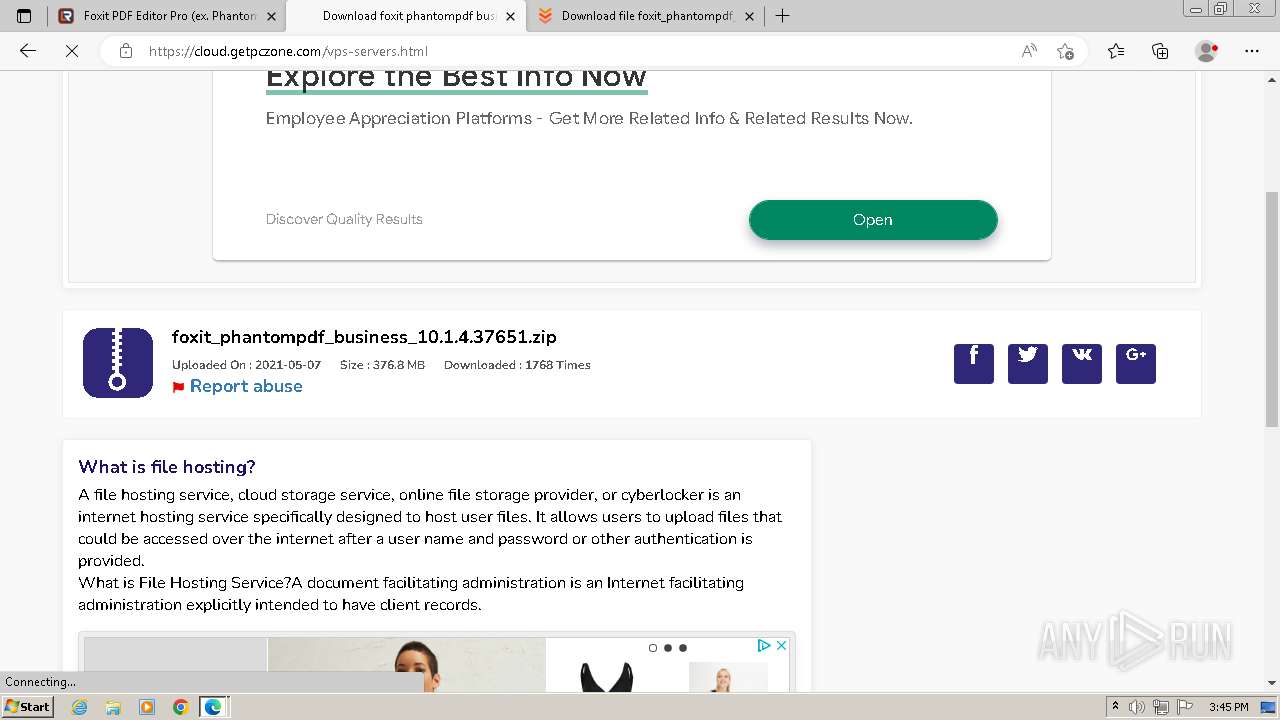Viewport: 1280px width, 720px height.
Task: Click the Report abuse link
Action: pos(246,386)
